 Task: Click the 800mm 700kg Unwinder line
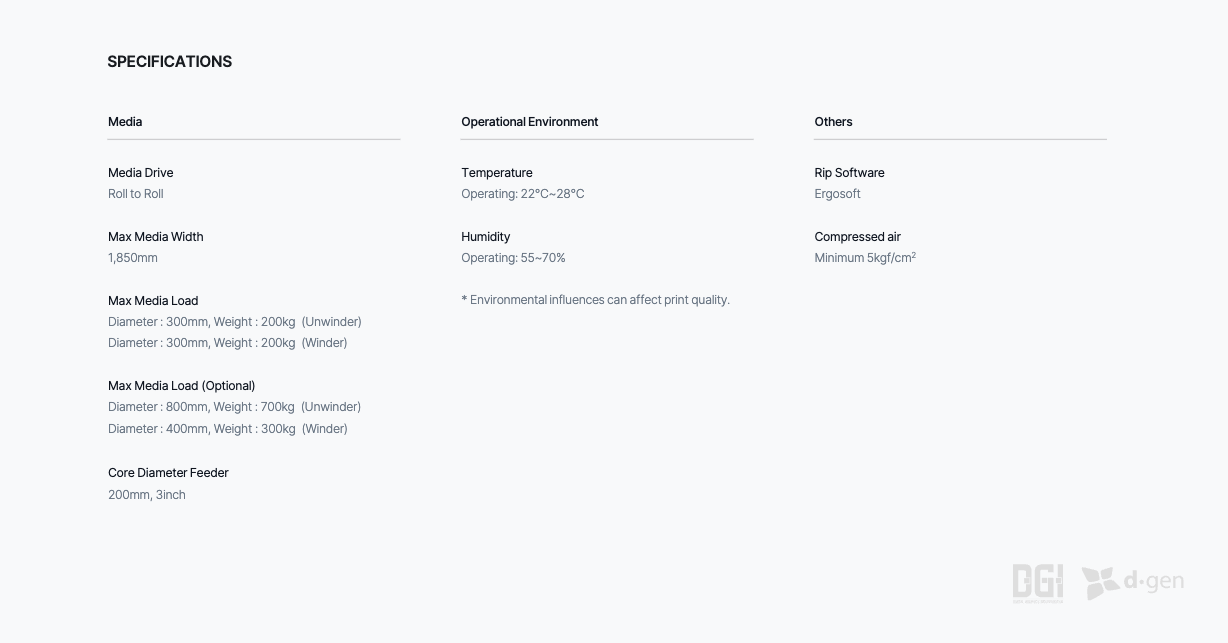(x=234, y=407)
